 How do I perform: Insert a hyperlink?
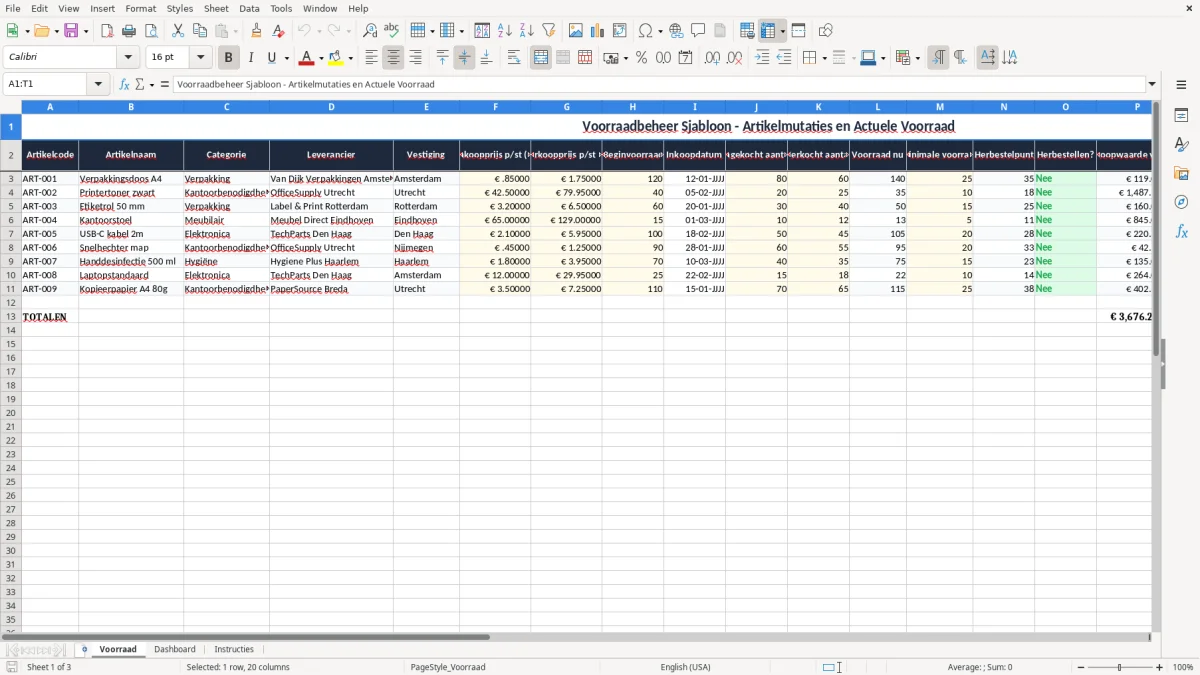click(x=676, y=31)
